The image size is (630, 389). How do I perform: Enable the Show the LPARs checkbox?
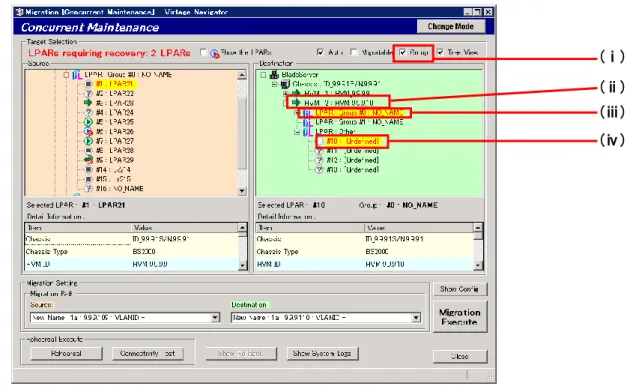pyautogui.click(x=204, y=53)
